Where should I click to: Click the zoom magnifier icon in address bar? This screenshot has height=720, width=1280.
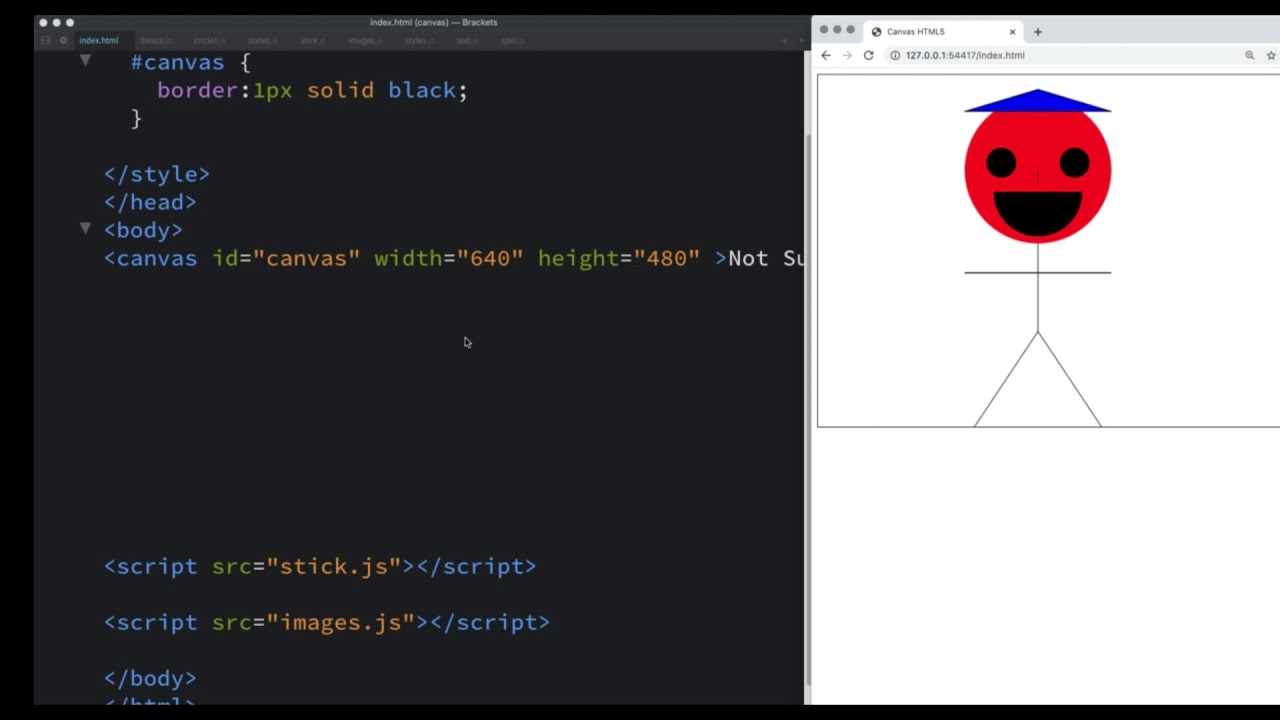click(1250, 55)
